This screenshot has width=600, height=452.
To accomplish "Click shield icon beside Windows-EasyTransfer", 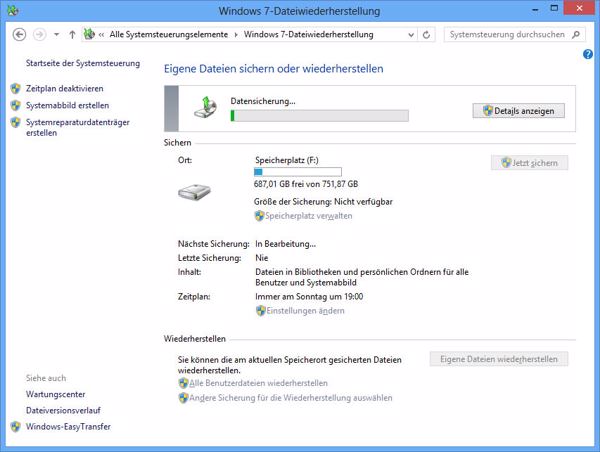I will pyautogui.click(x=15, y=426).
